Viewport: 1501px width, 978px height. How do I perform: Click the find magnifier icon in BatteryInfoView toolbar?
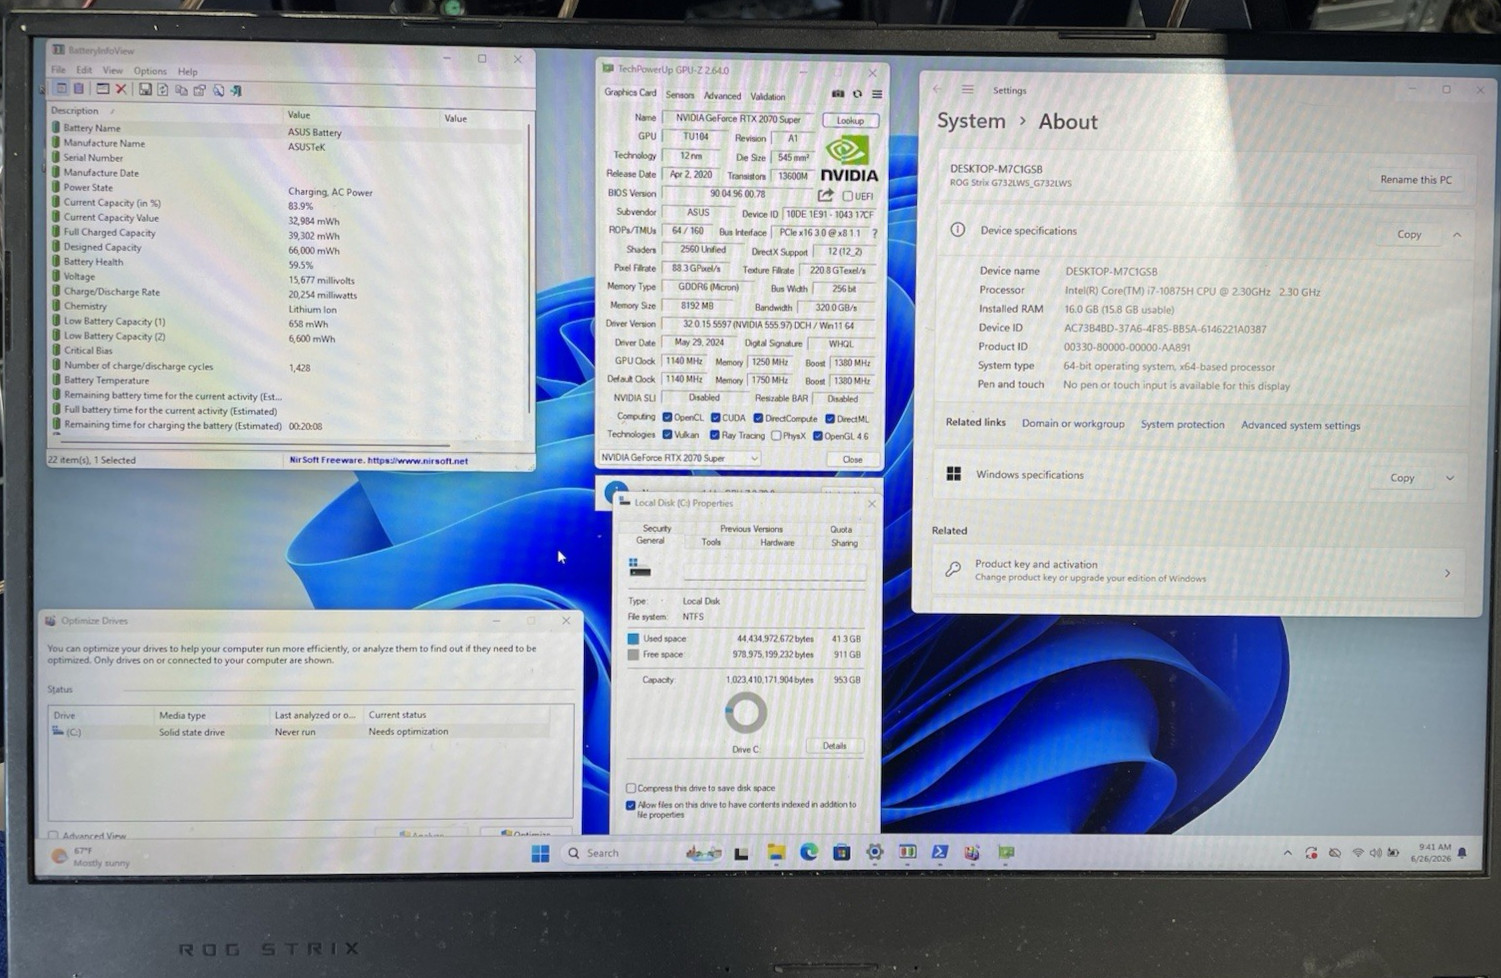coord(218,90)
